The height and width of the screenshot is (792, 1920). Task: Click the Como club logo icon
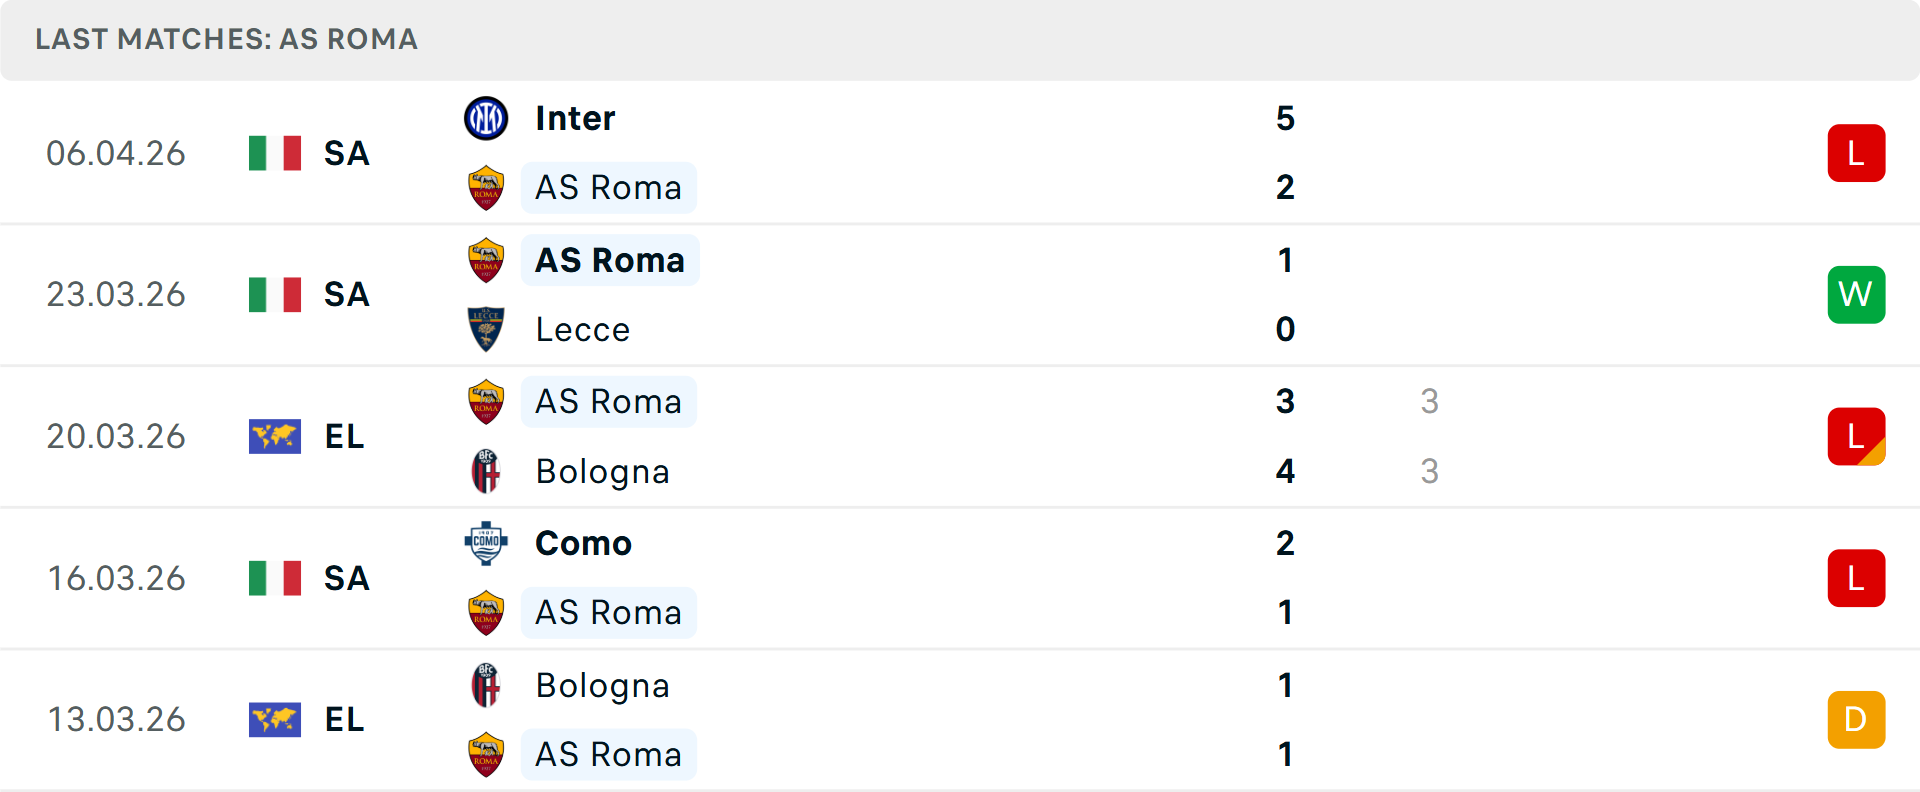(x=486, y=543)
